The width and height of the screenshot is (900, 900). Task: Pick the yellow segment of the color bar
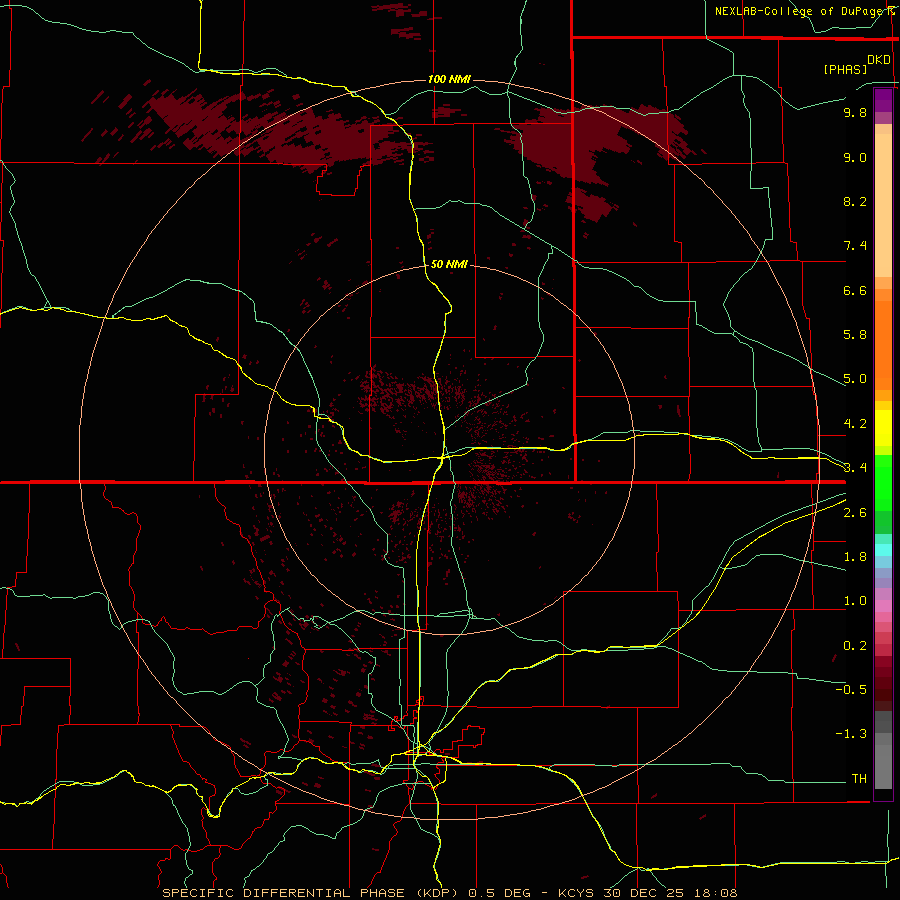883,428
